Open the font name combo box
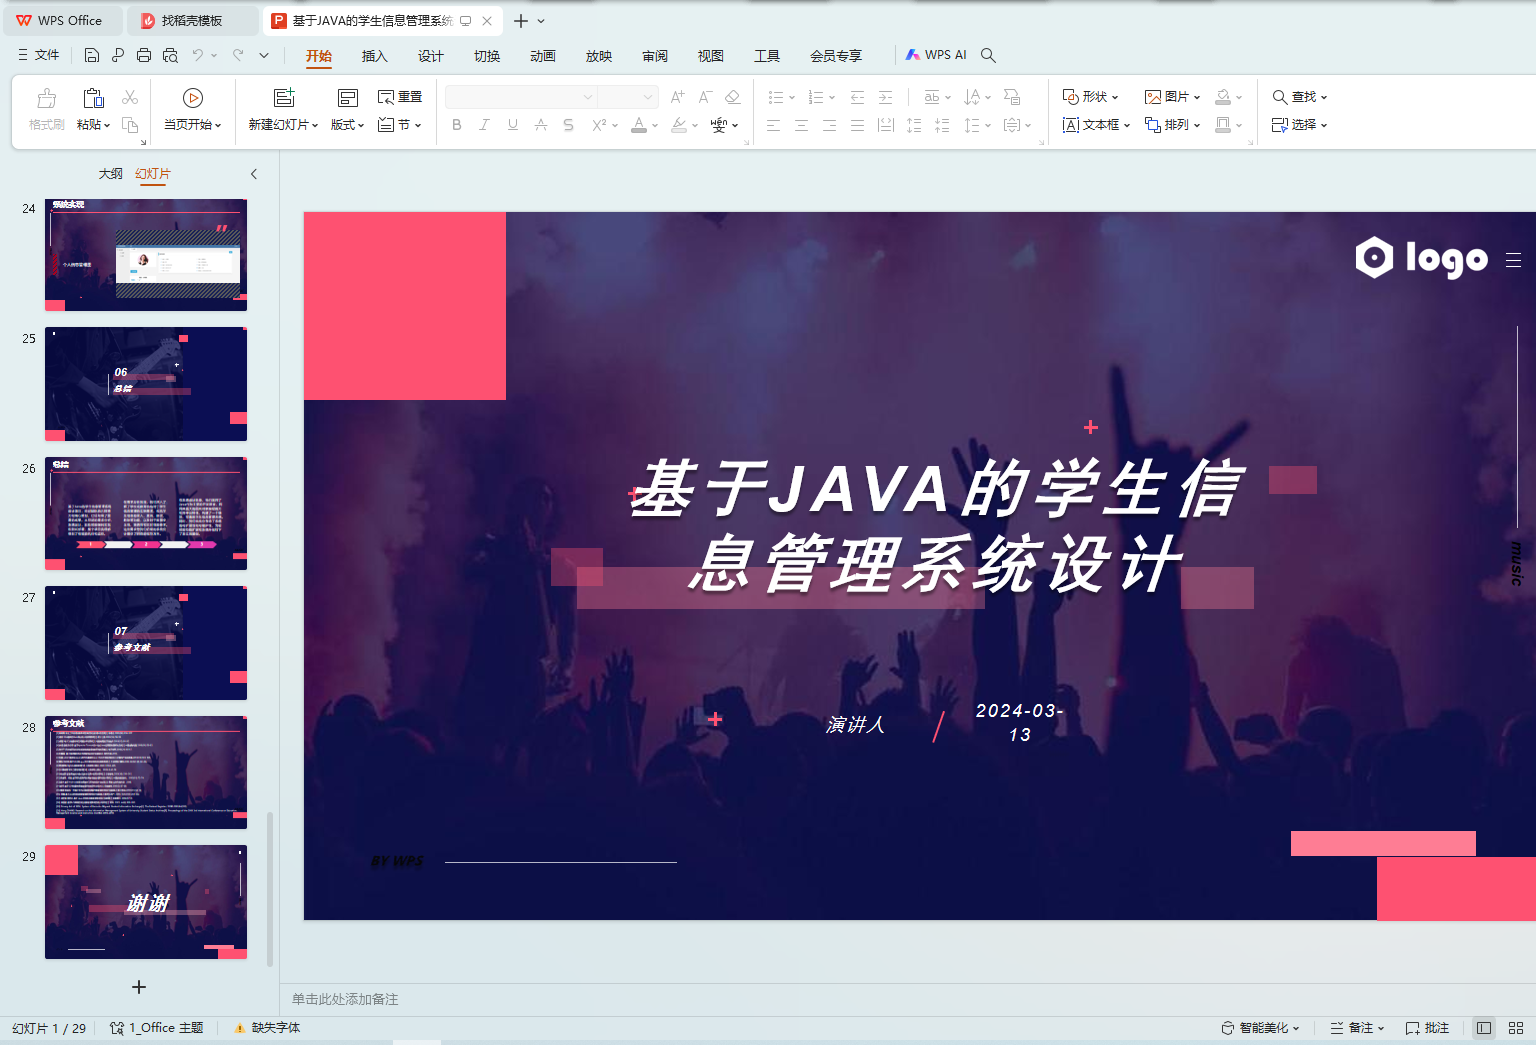 tap(521, 97)
